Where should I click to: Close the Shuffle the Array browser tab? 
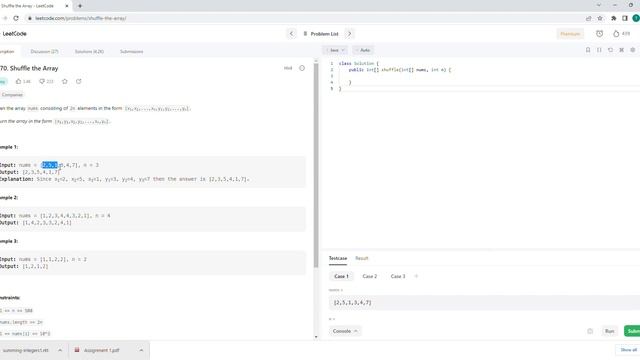[x=67, y=6]
